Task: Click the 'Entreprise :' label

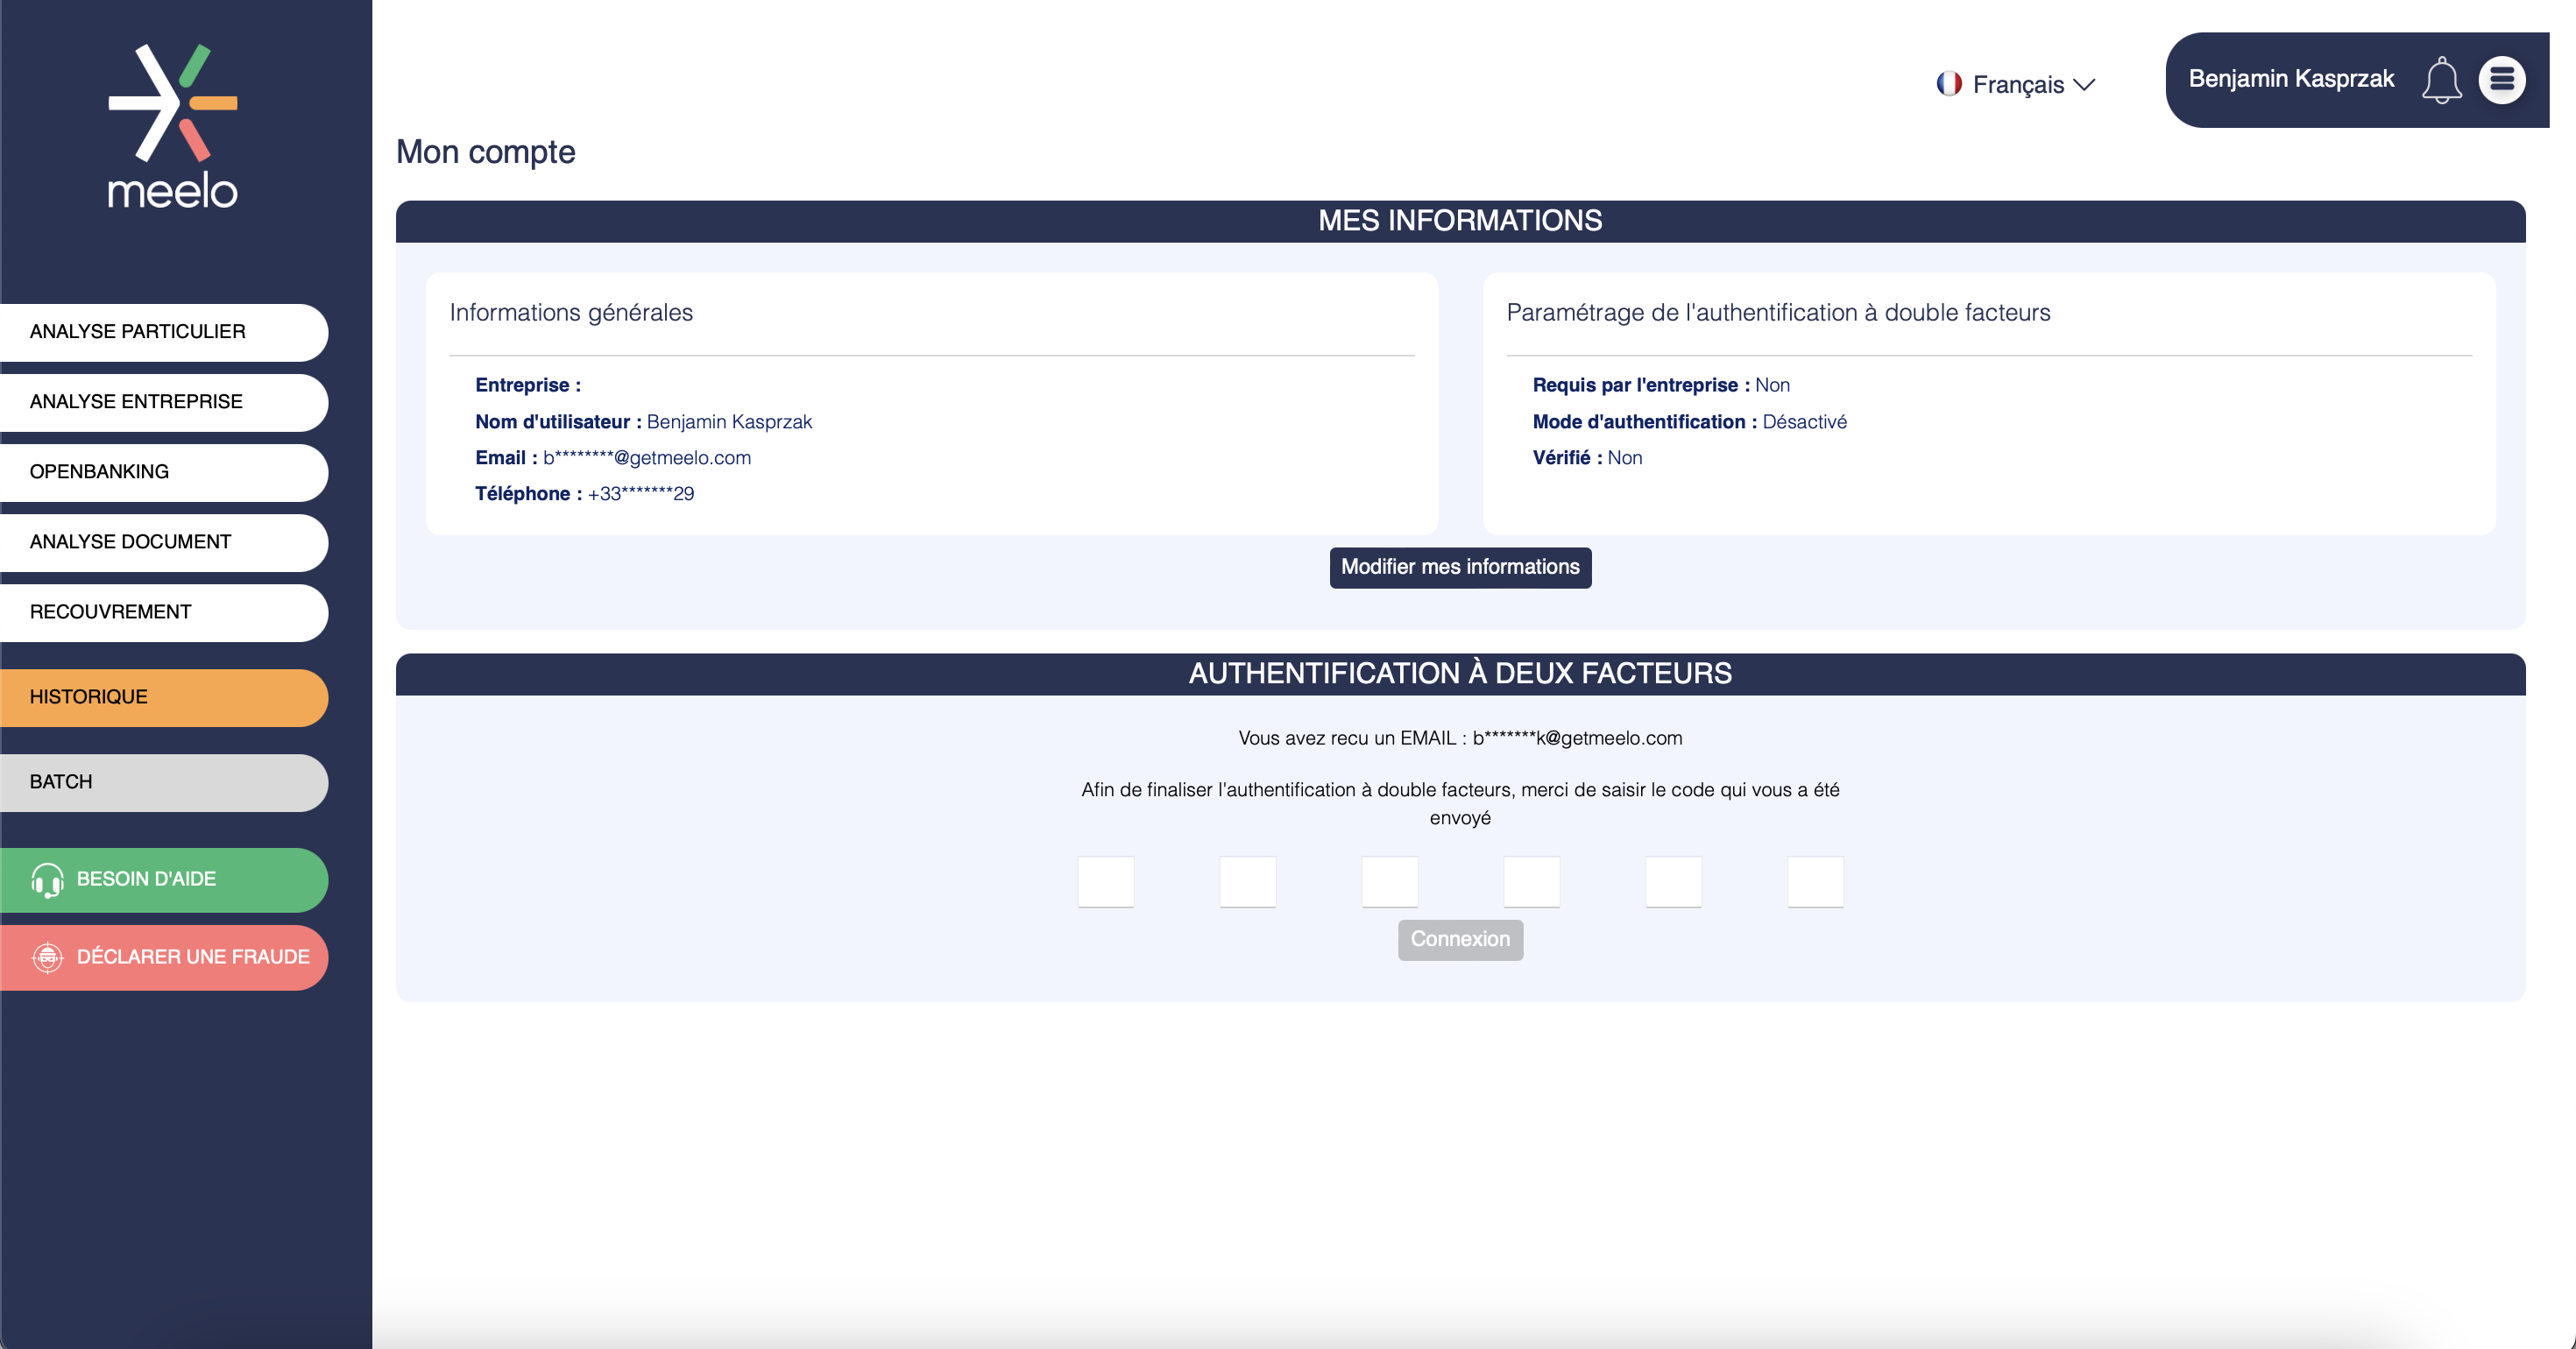Action: click(x=528, y=385)
